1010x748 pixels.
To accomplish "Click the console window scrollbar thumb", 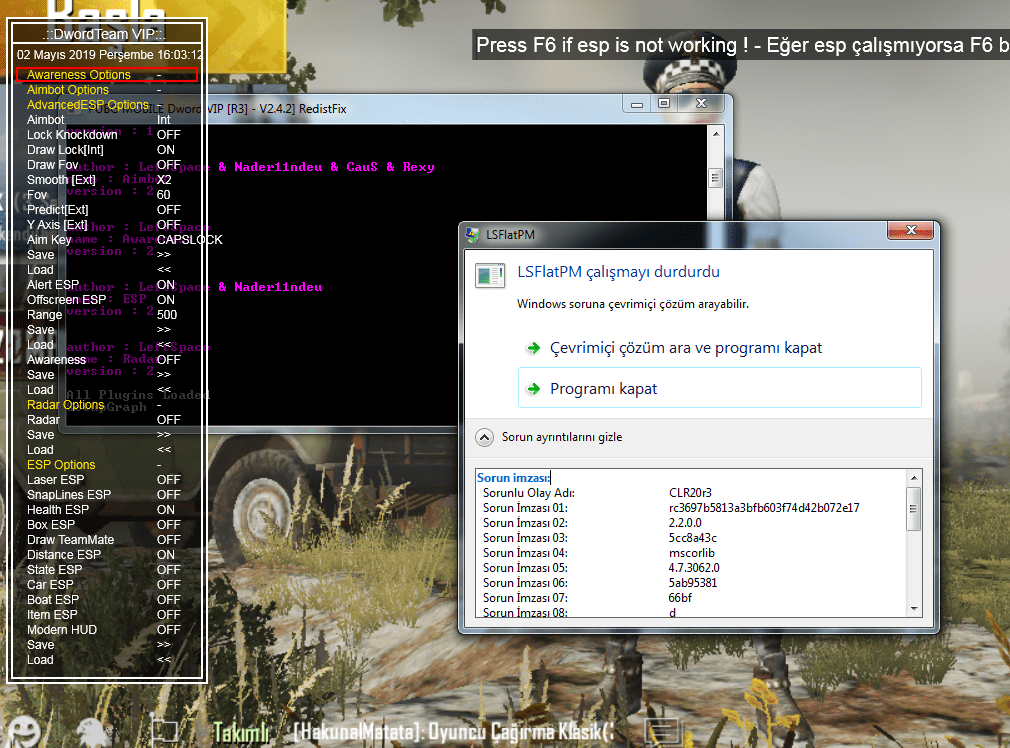I will tap(715, 178).
